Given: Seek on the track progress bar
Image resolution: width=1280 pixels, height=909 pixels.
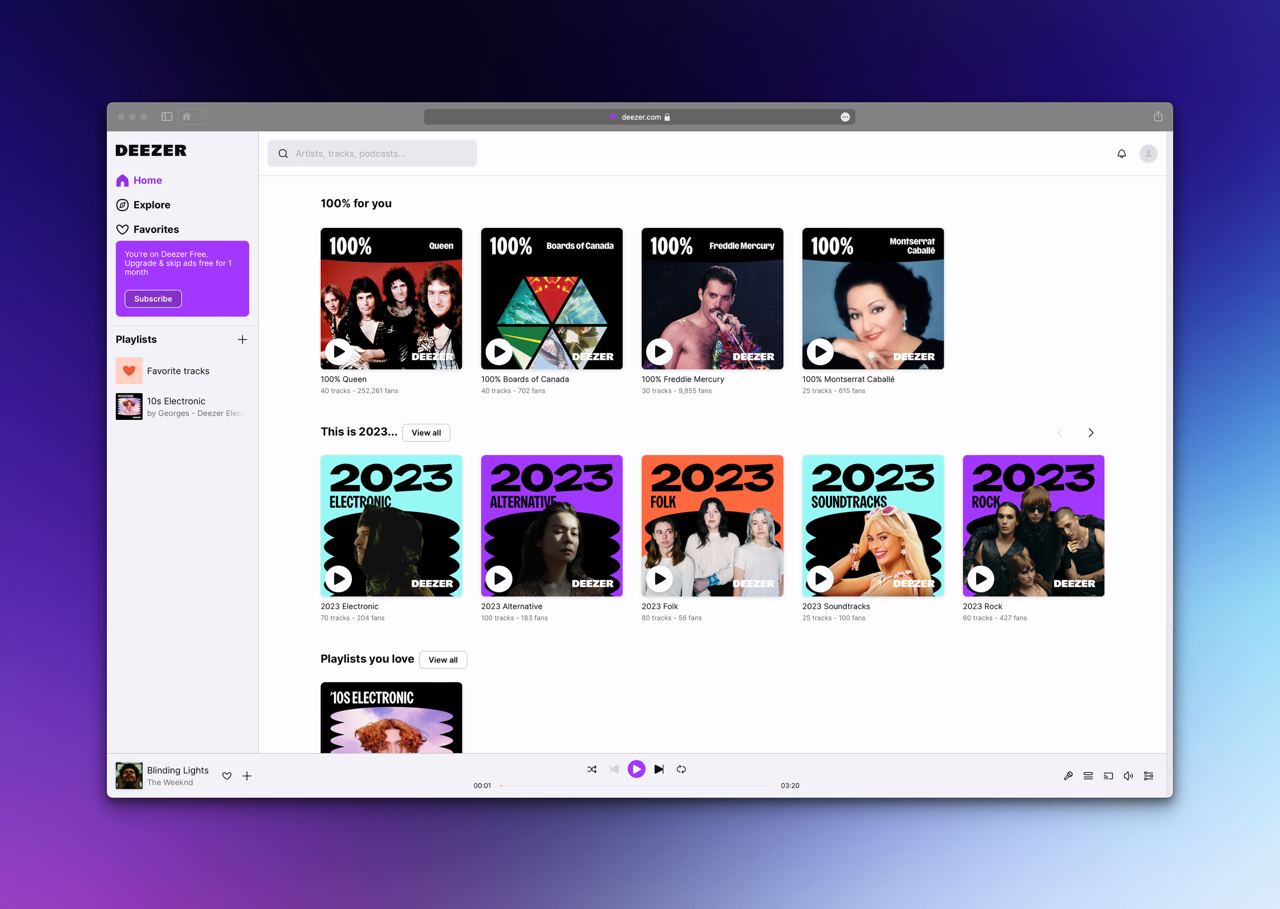Looking at the screenshot, I should [x=636, y=786].
